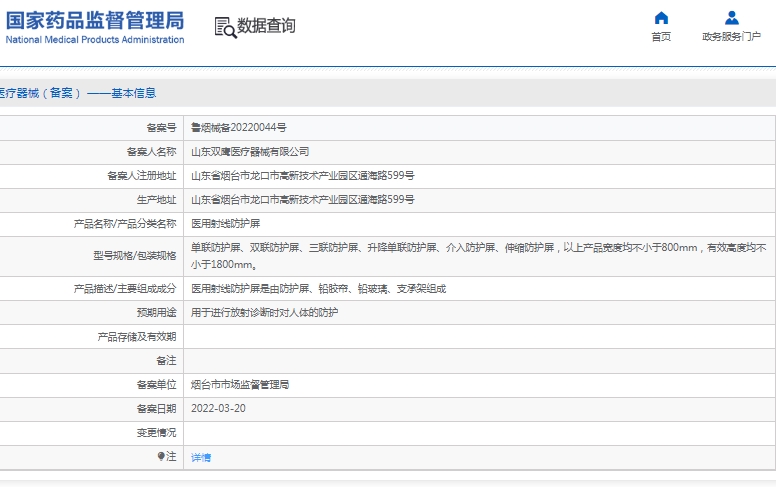Click the 产品存储及有效期 label
This screenshot has width=776, height=487.
[x=137, y=337]
